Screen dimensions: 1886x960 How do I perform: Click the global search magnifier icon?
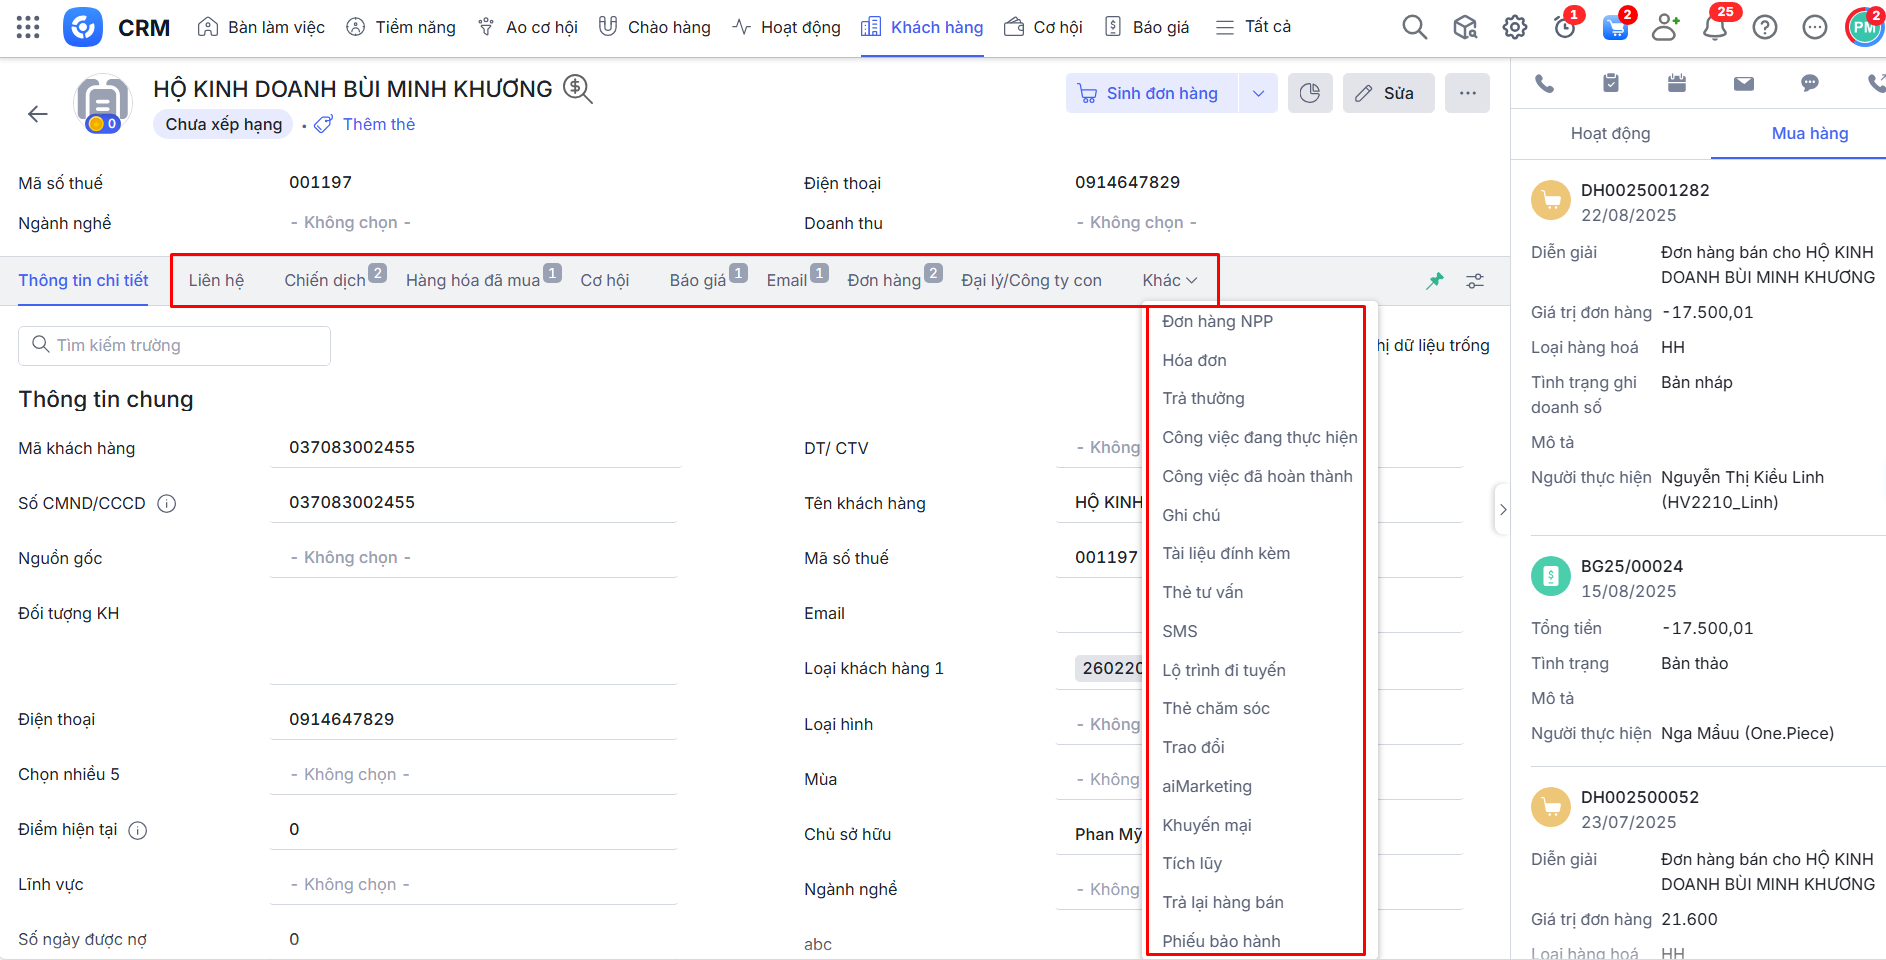pos(1414,27)
